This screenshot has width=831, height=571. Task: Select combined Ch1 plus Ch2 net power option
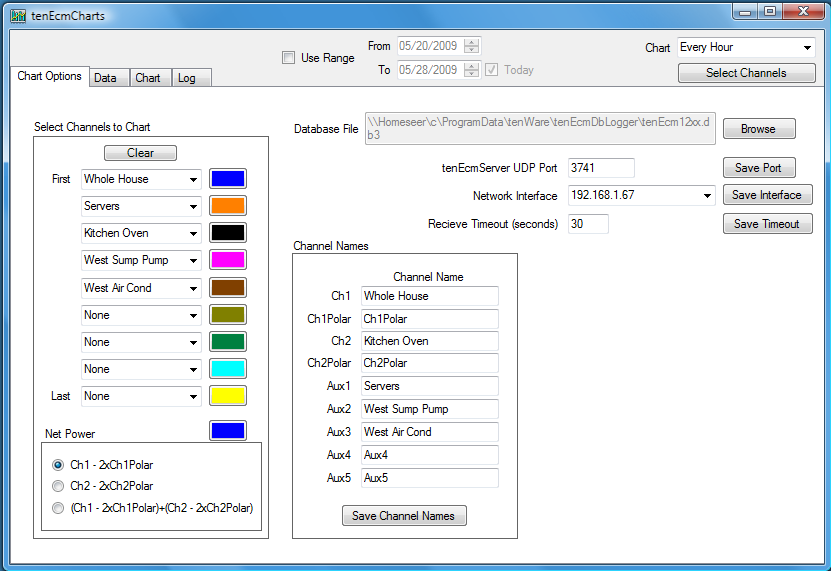[58, 508]
